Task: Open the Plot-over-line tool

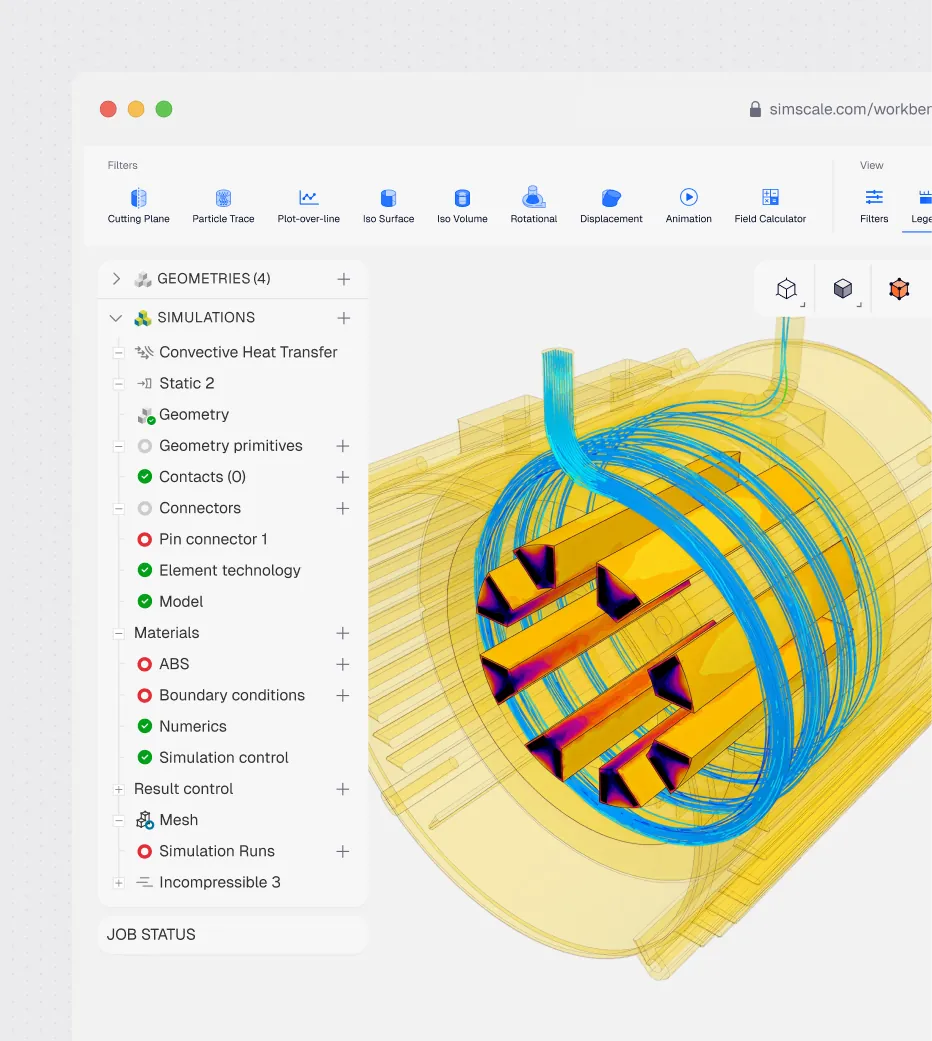Action: (x=309, y=206)
